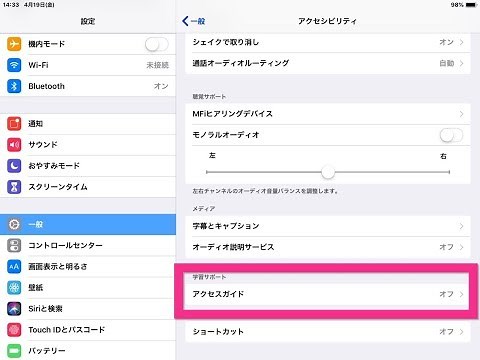480x360 pixels.
Task: Toggle モノラルオーディオ switch
Action: pos(451,135)
